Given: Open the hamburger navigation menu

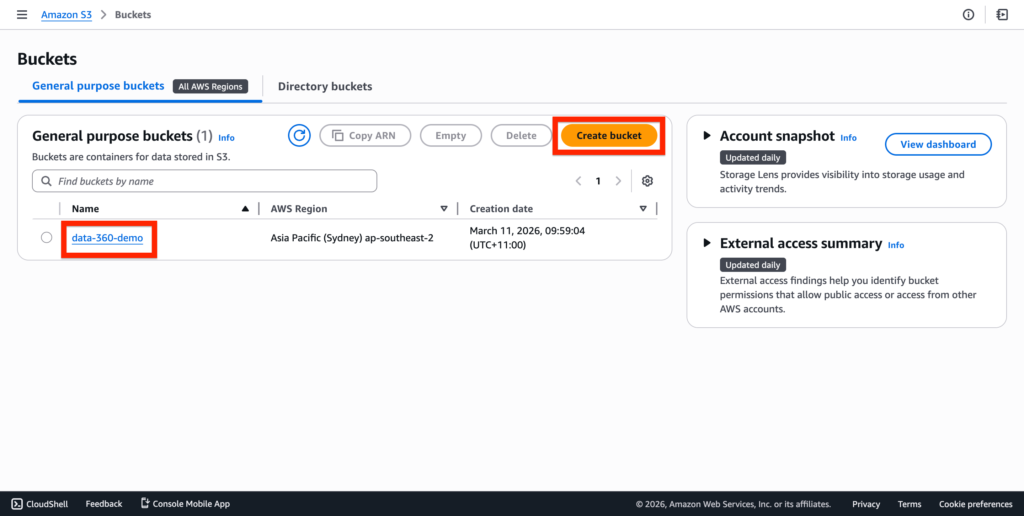Looking at the screenshot, I should (x=22, y=15).
